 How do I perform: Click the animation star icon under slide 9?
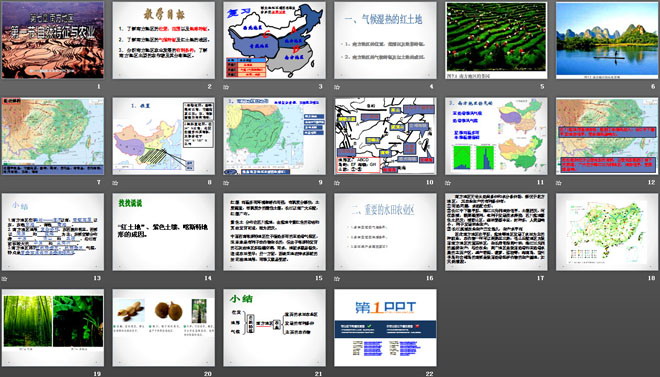coord(226,183)
